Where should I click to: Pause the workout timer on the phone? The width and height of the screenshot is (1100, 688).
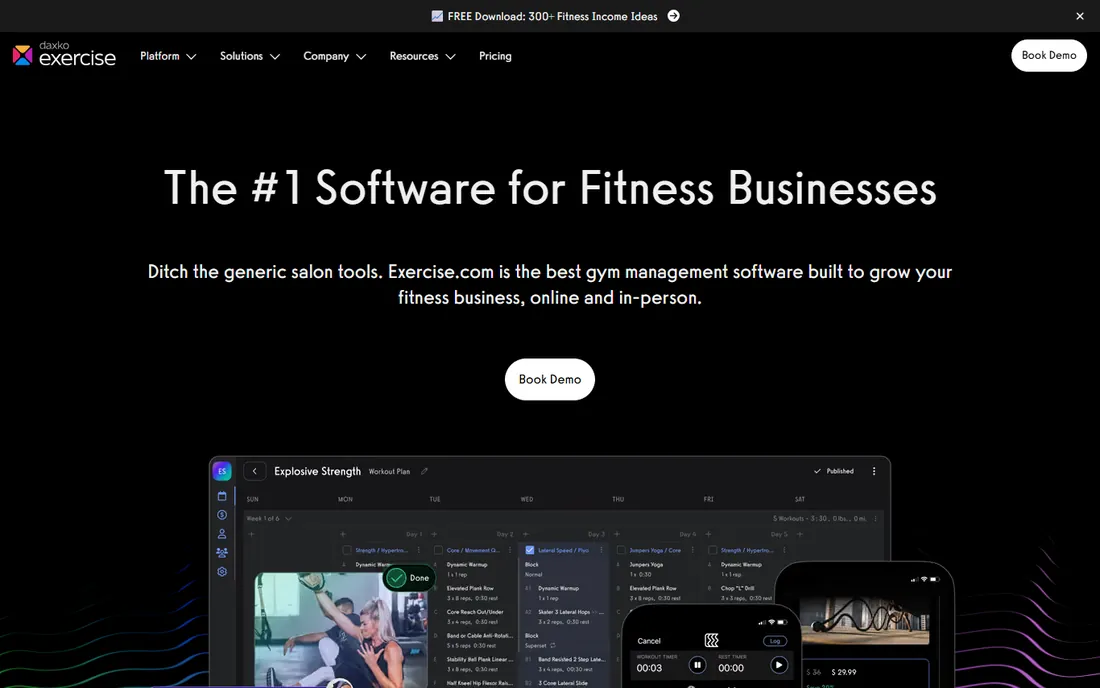point(697,665)
